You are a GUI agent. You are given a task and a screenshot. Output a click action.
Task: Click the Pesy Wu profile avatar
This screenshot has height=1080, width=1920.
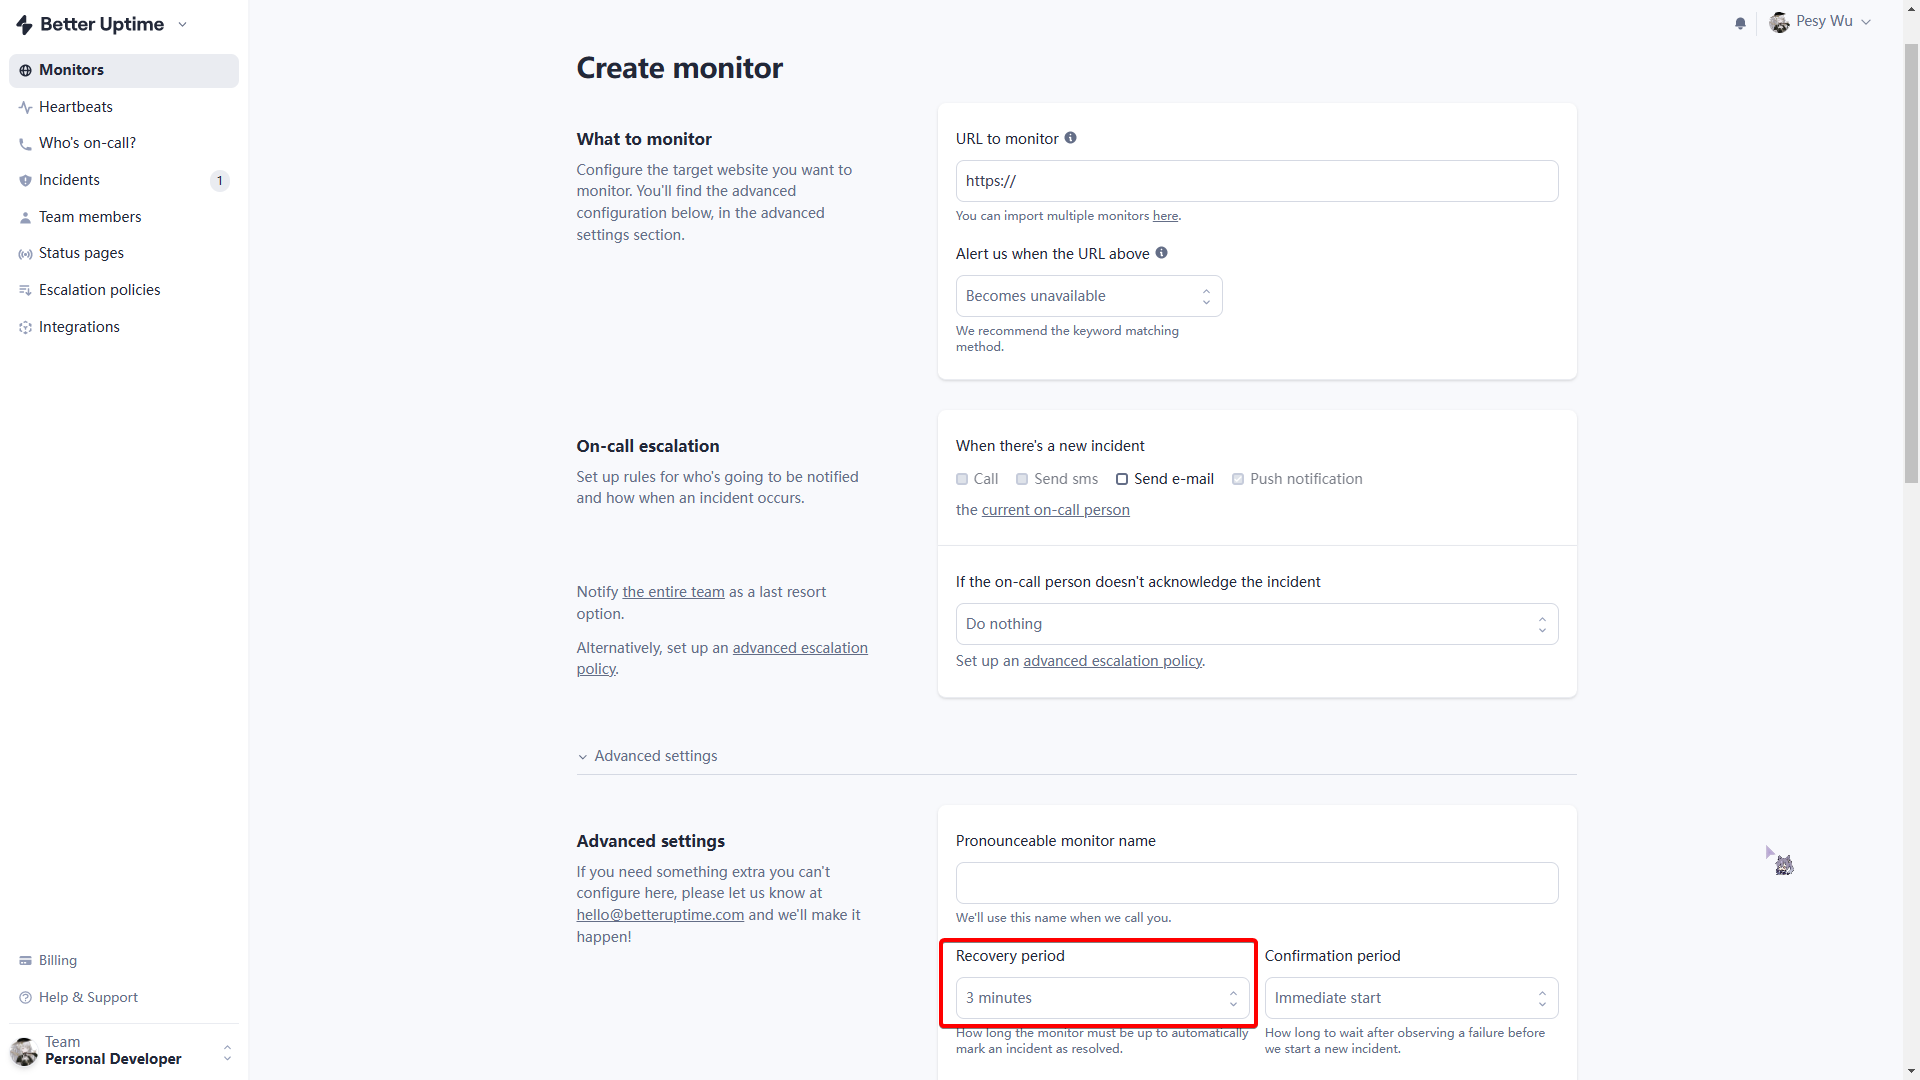point(1779,22)
